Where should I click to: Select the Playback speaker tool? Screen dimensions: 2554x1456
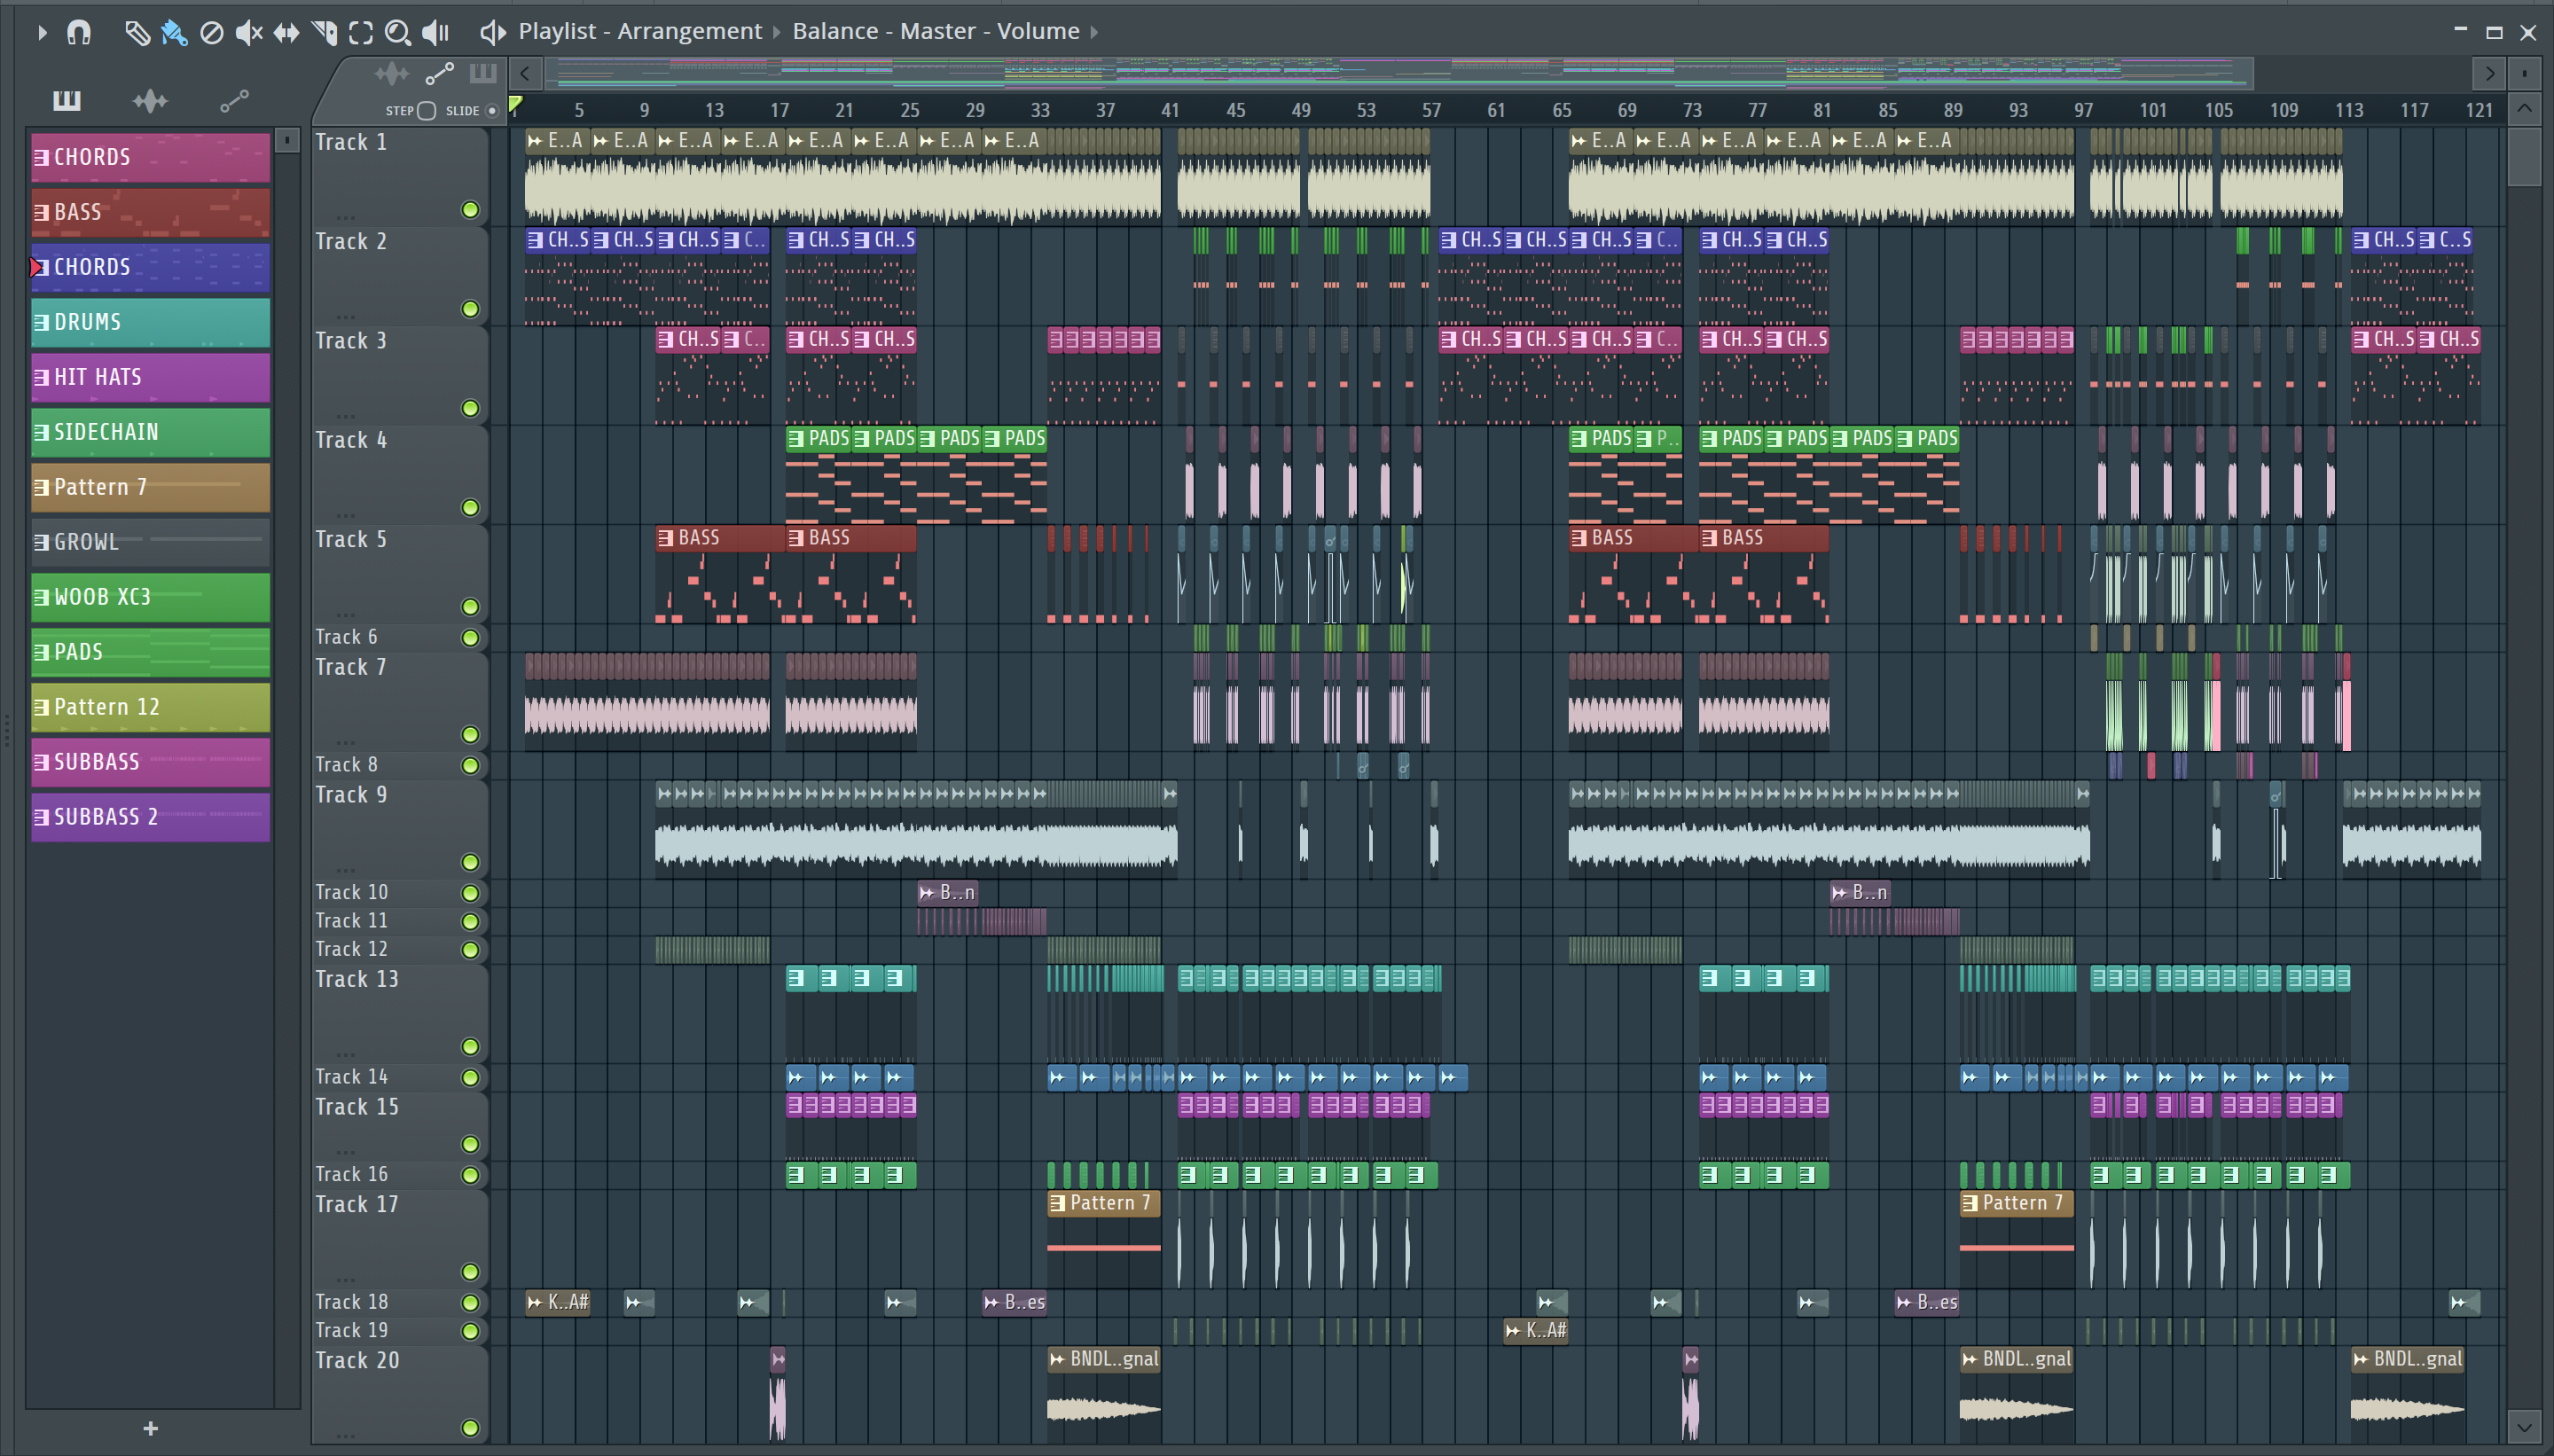point(436,33)
